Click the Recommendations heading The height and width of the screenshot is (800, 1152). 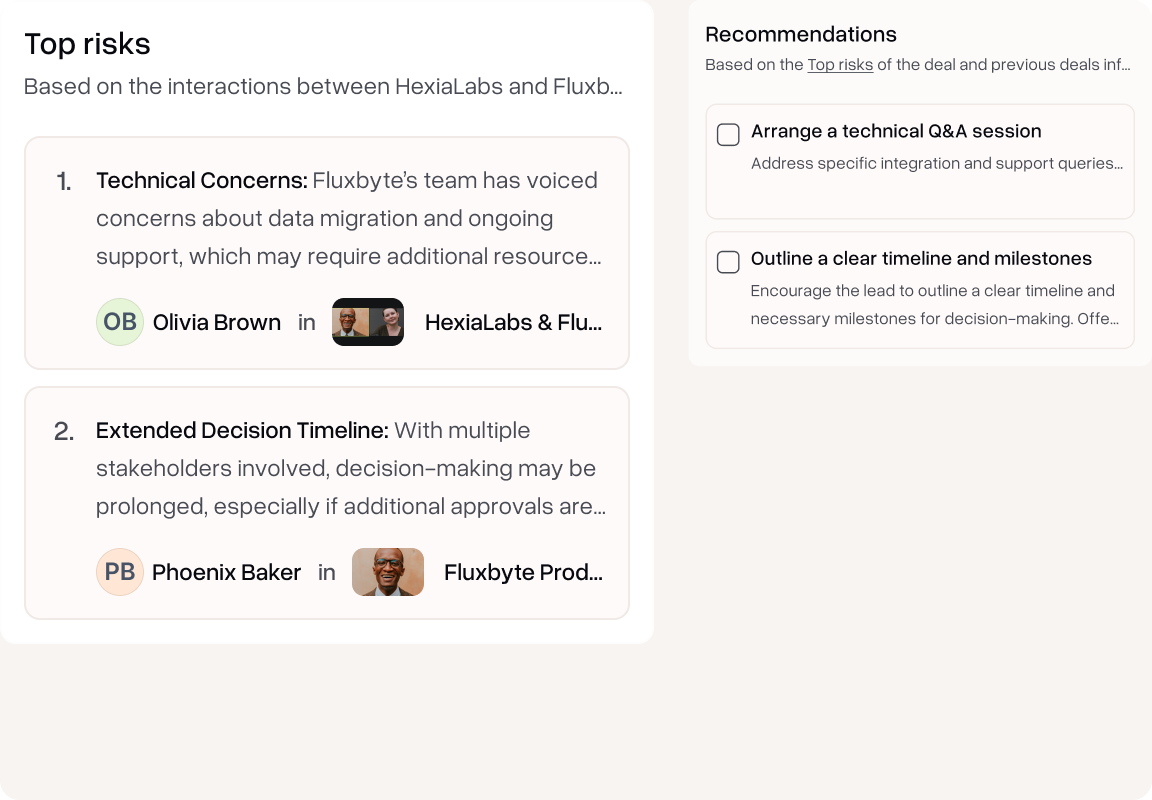click(801, 35)
